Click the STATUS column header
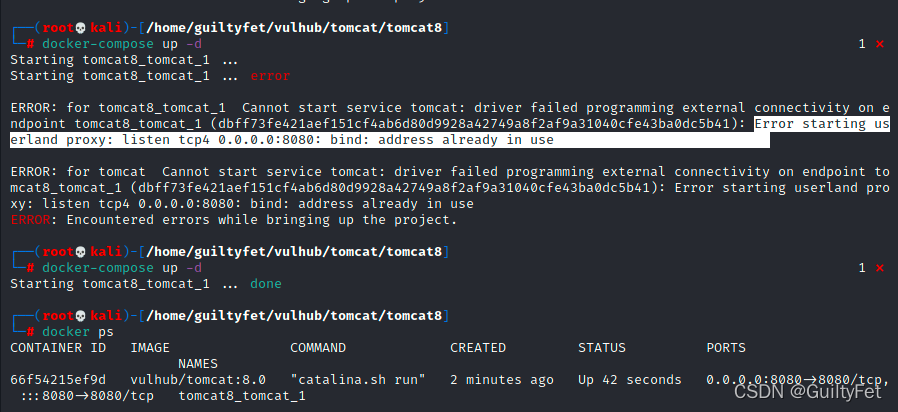The image size is (898, 412). click(602, 348)
